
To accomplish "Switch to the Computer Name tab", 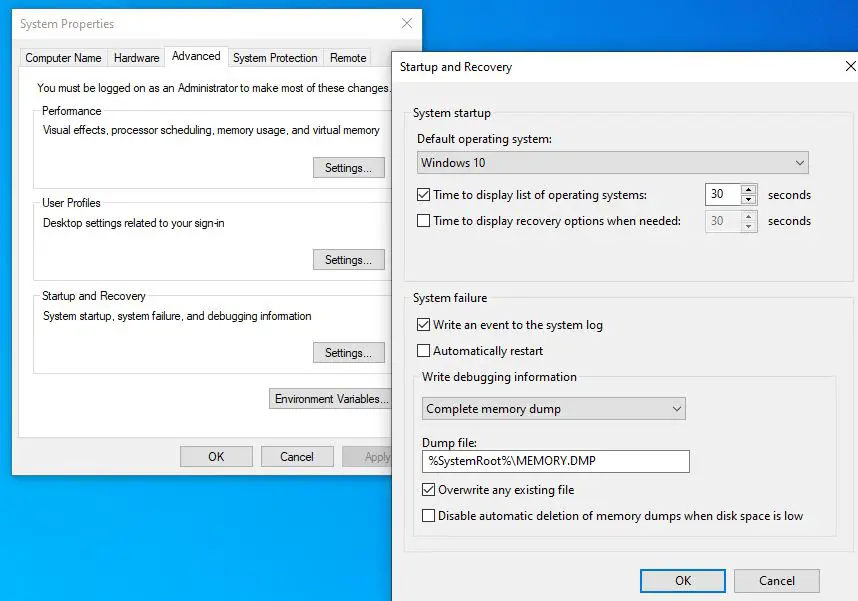I will [63, 58].
